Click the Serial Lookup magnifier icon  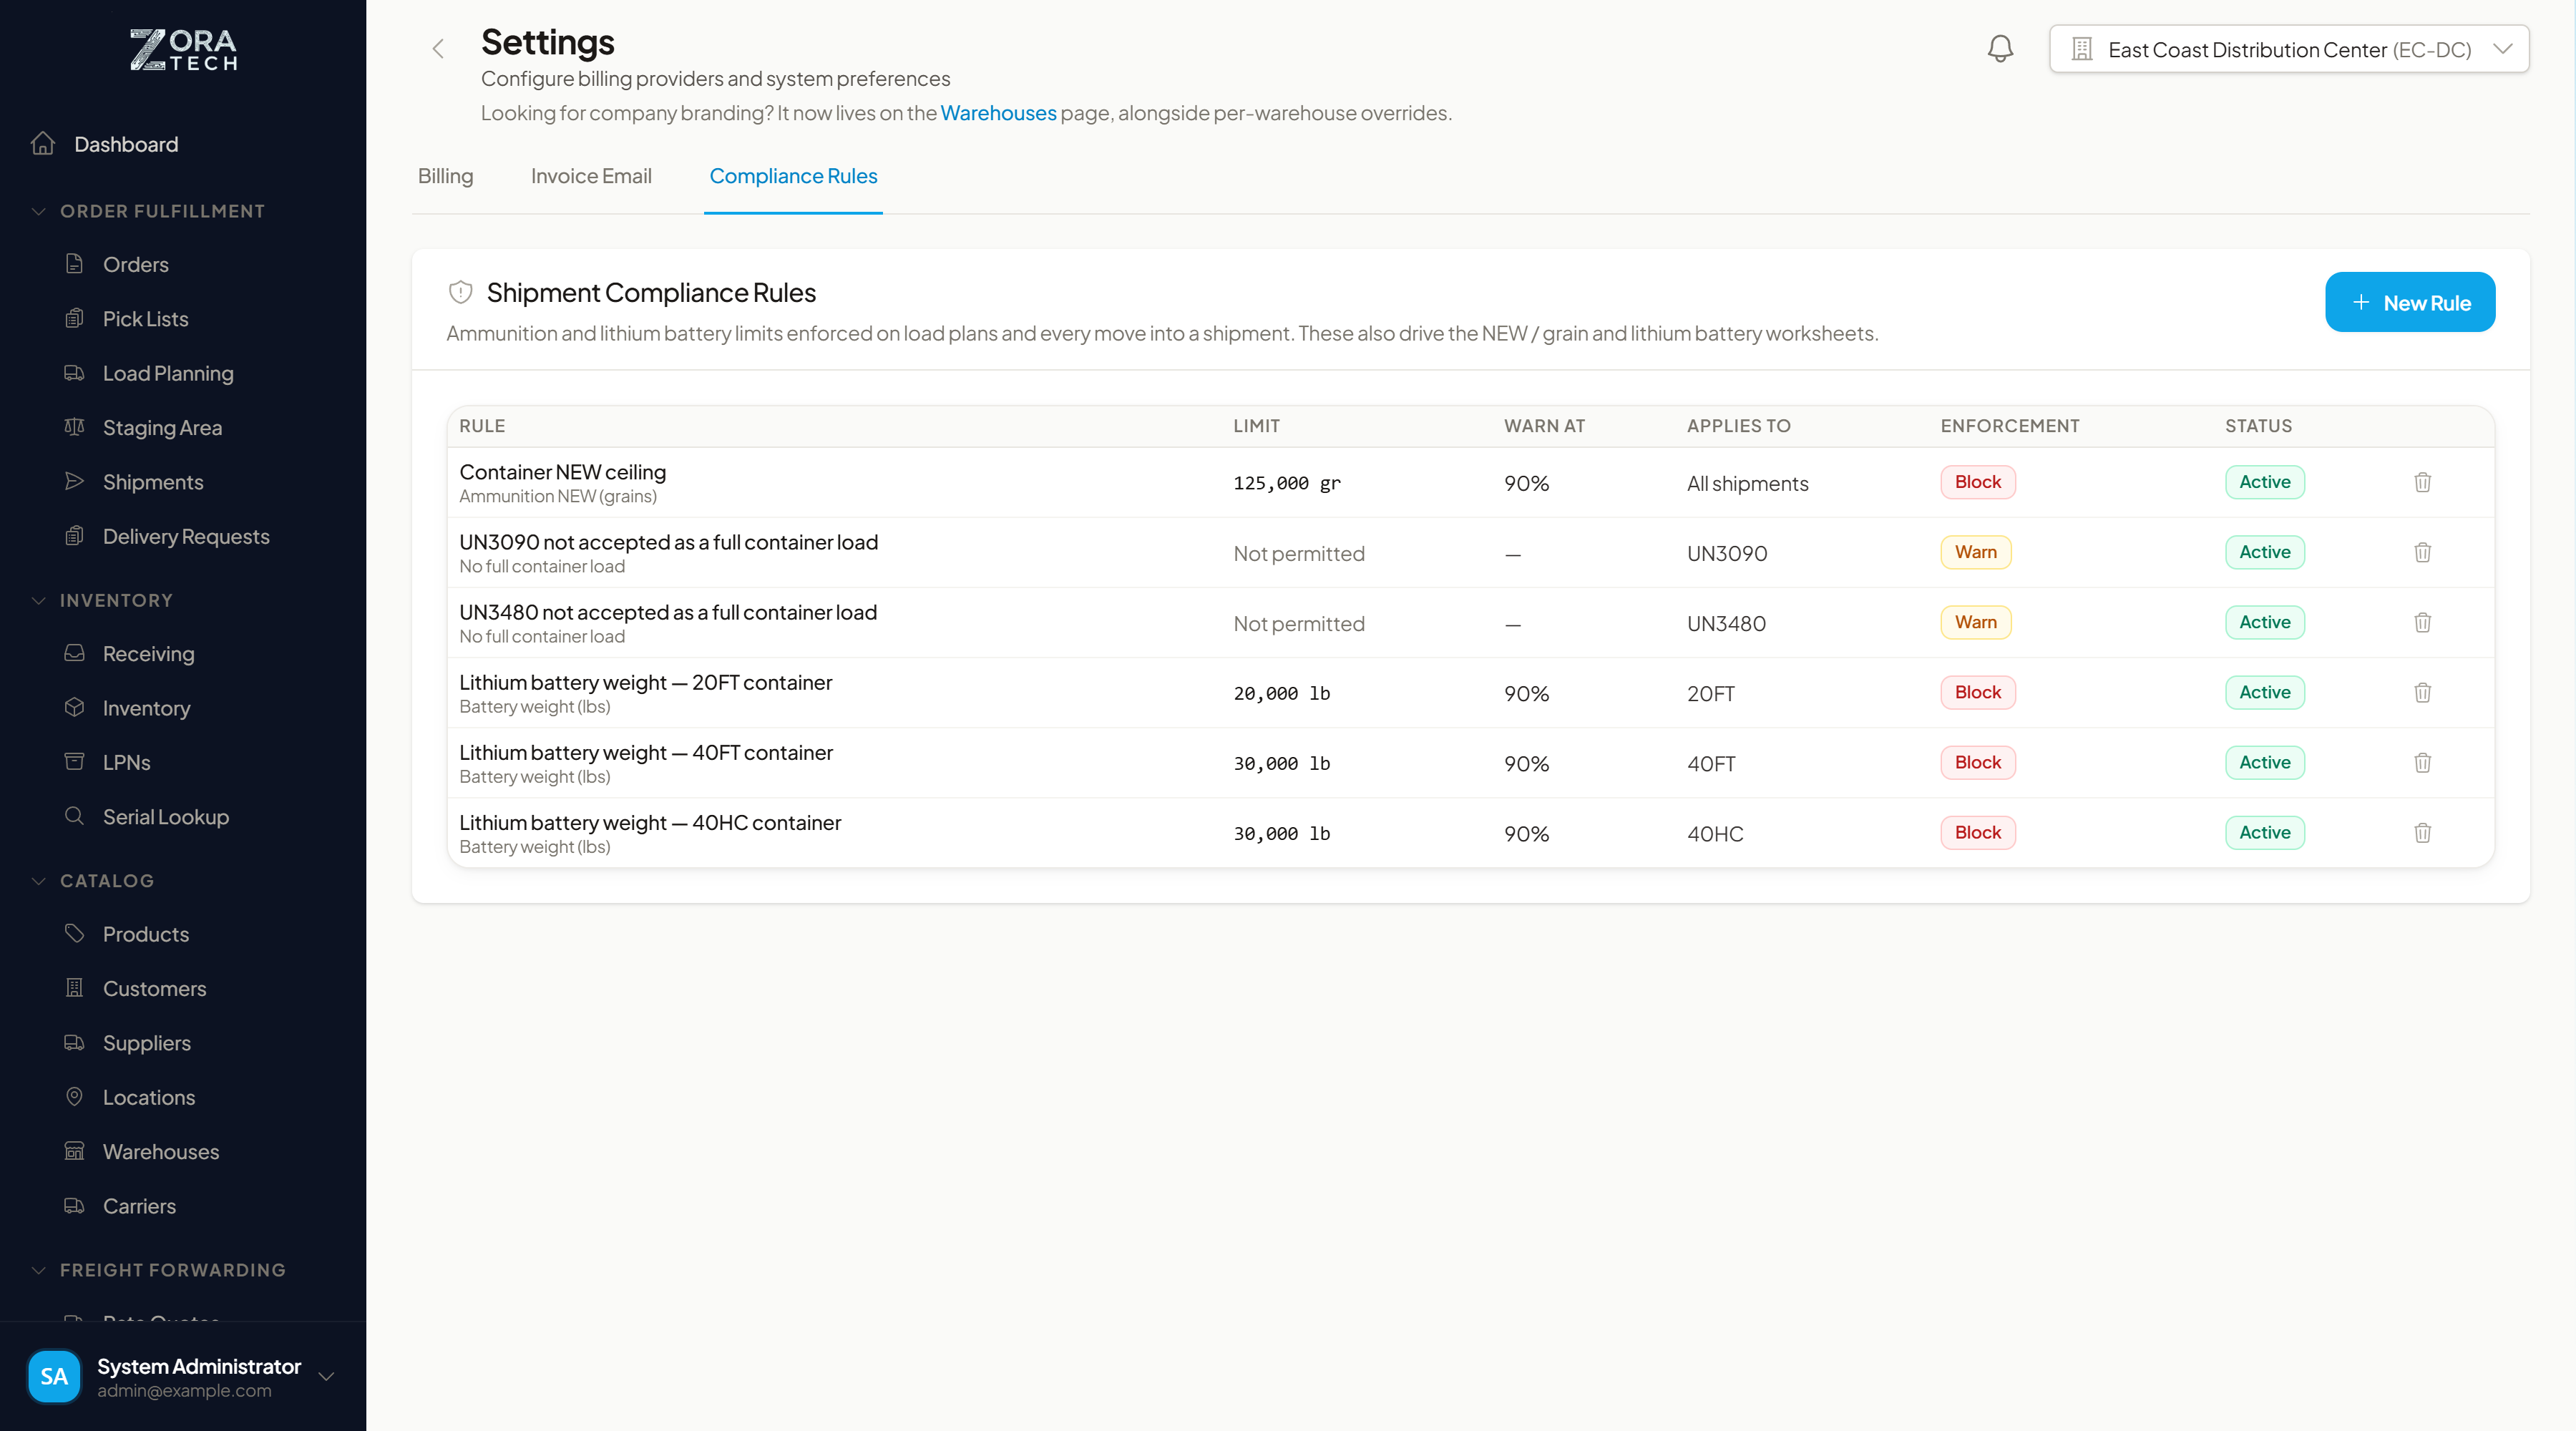(x=74, y=816)
